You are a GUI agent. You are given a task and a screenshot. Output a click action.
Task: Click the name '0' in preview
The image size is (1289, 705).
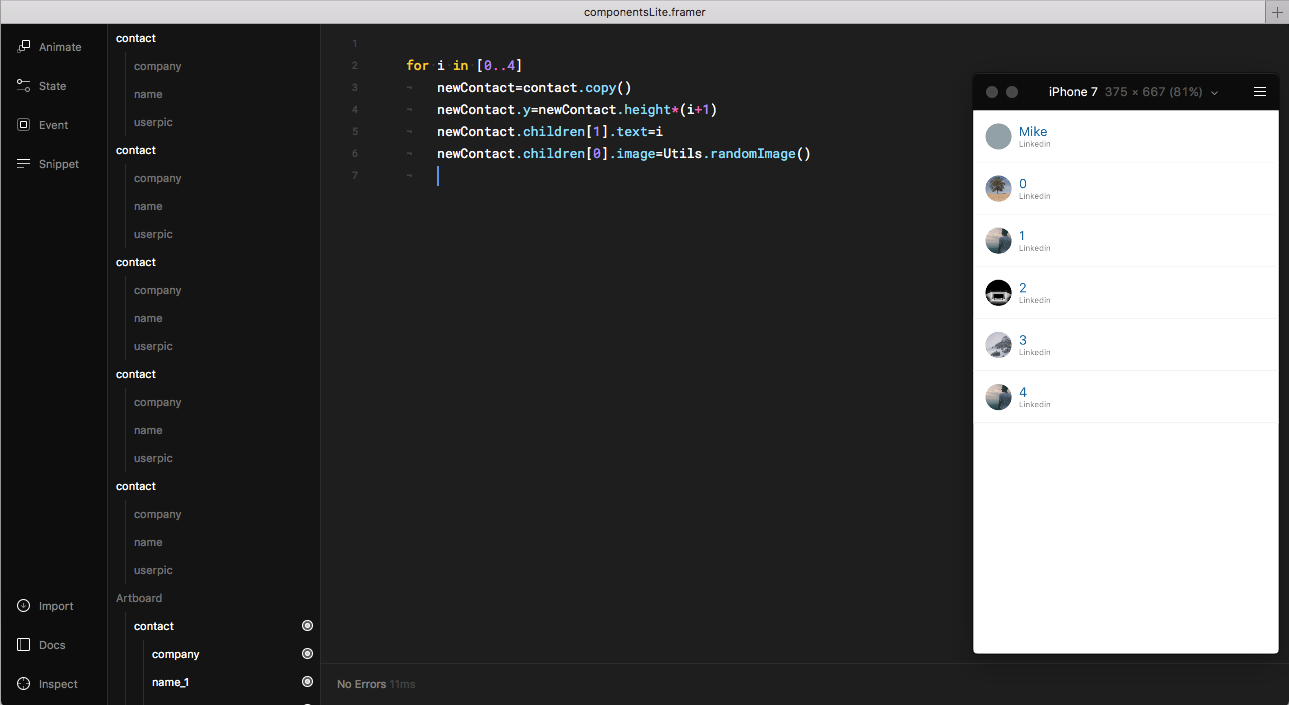(x=1023, y=184)
